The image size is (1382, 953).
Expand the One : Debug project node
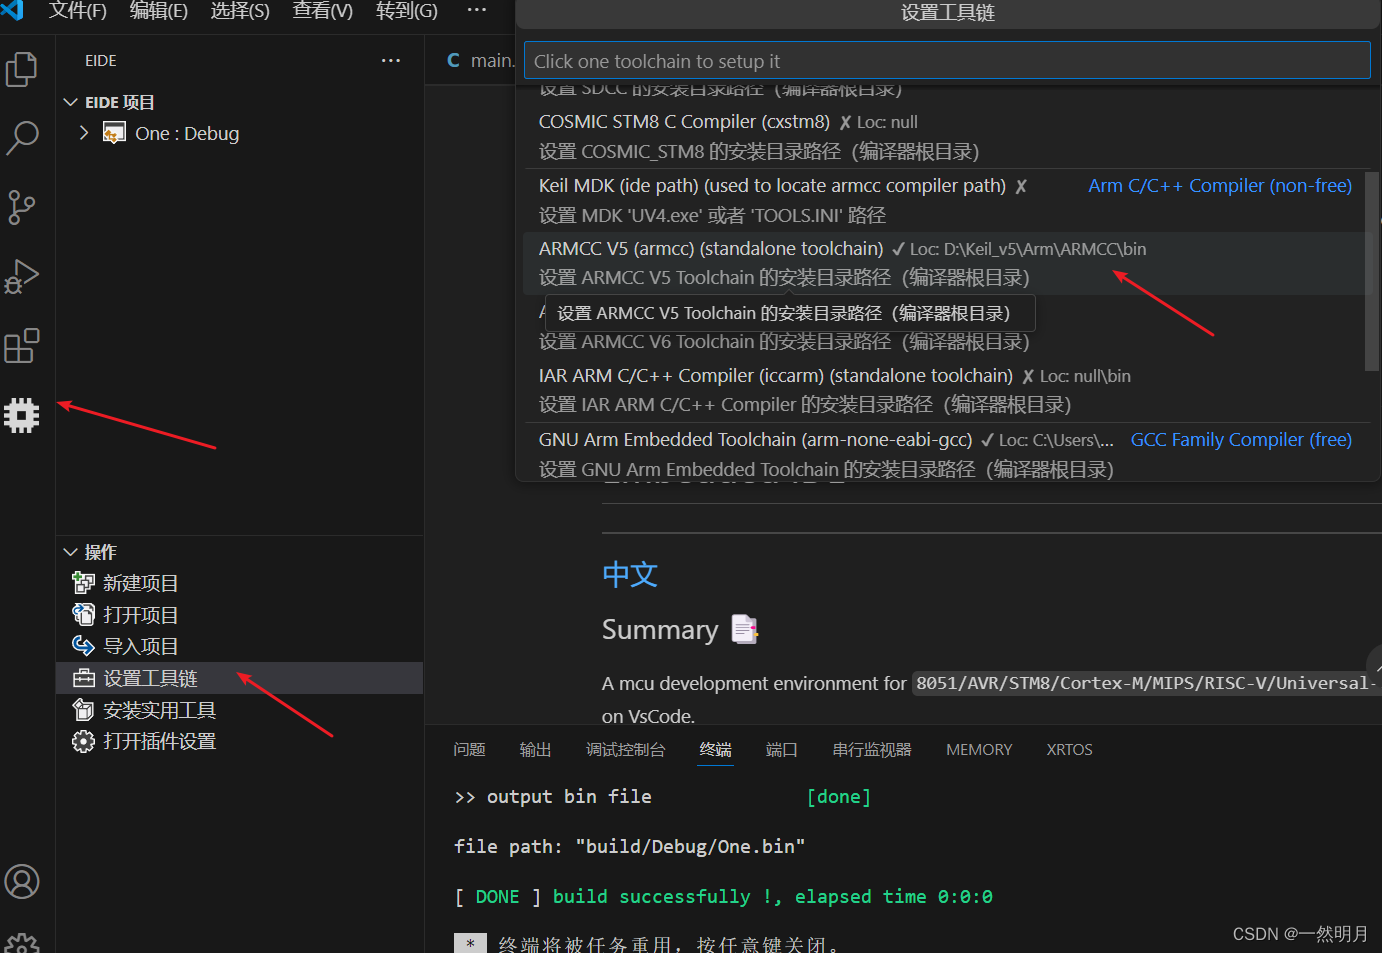[84, 132]
